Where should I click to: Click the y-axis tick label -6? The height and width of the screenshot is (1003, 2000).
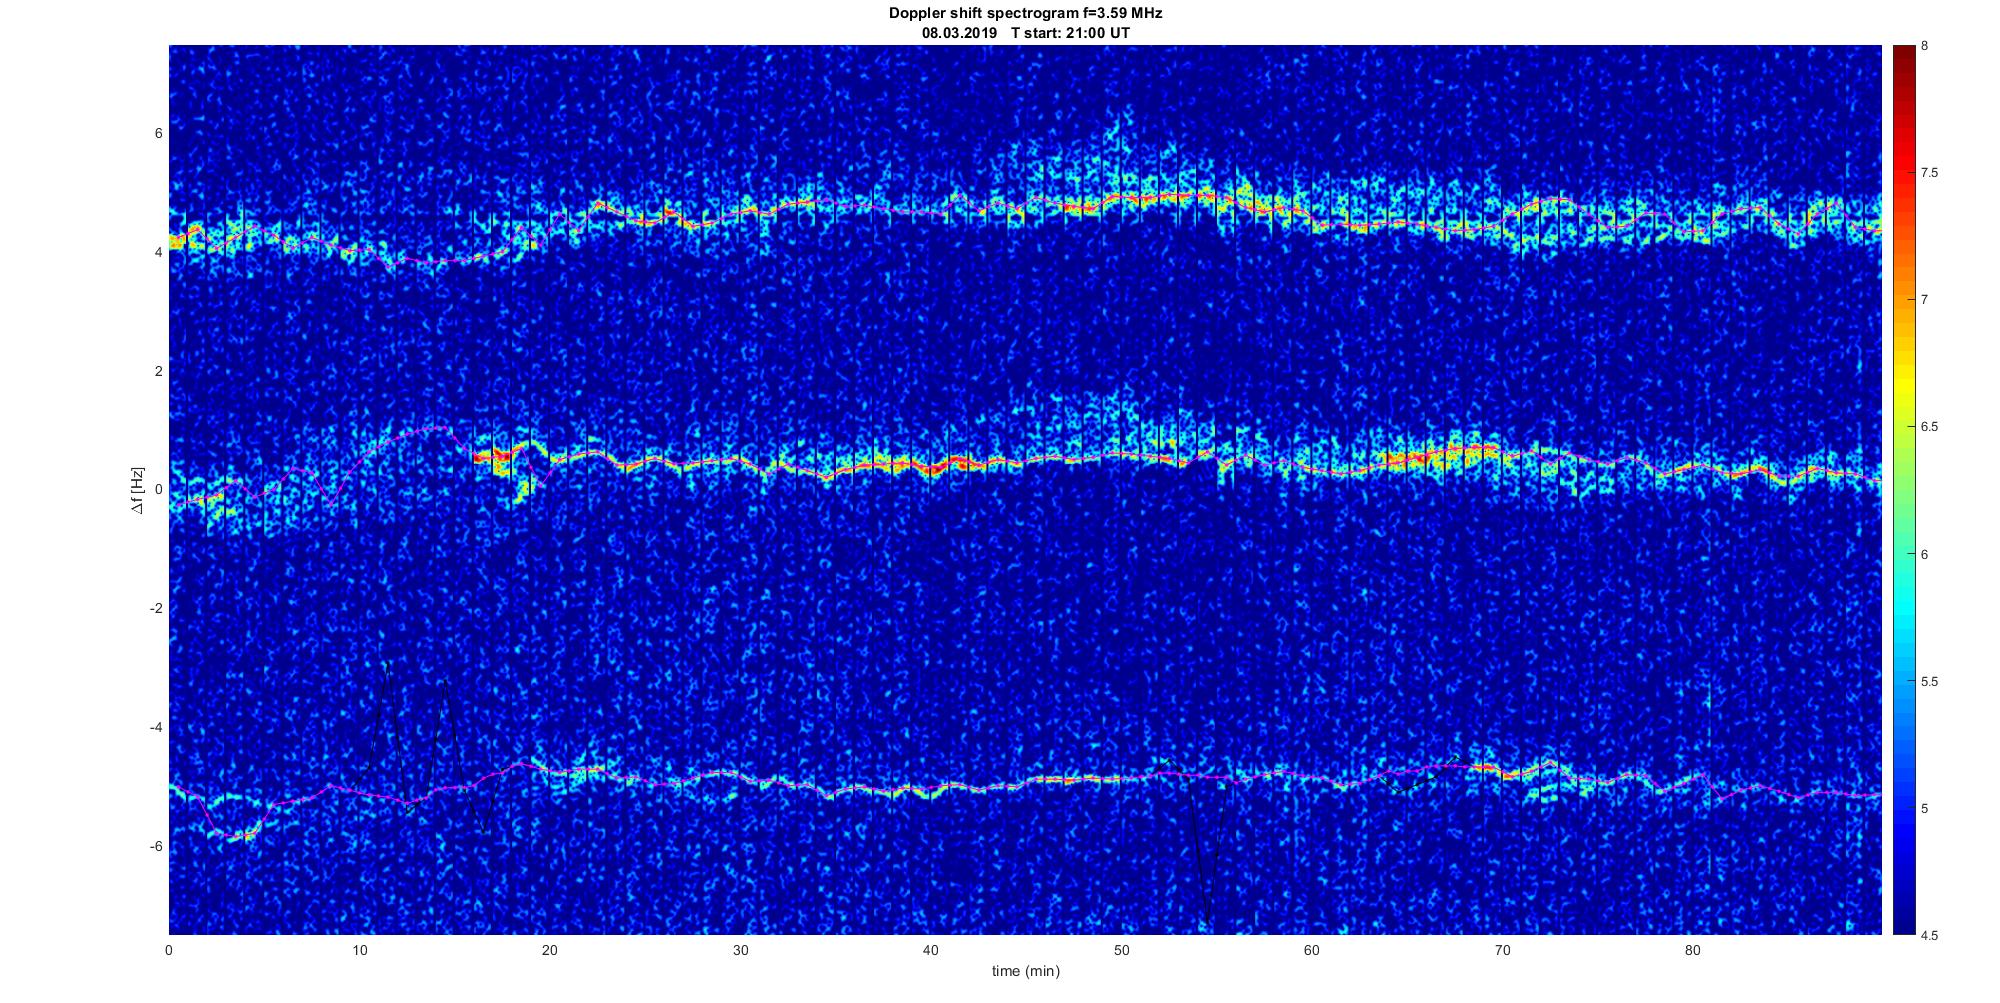click(155, 846)
